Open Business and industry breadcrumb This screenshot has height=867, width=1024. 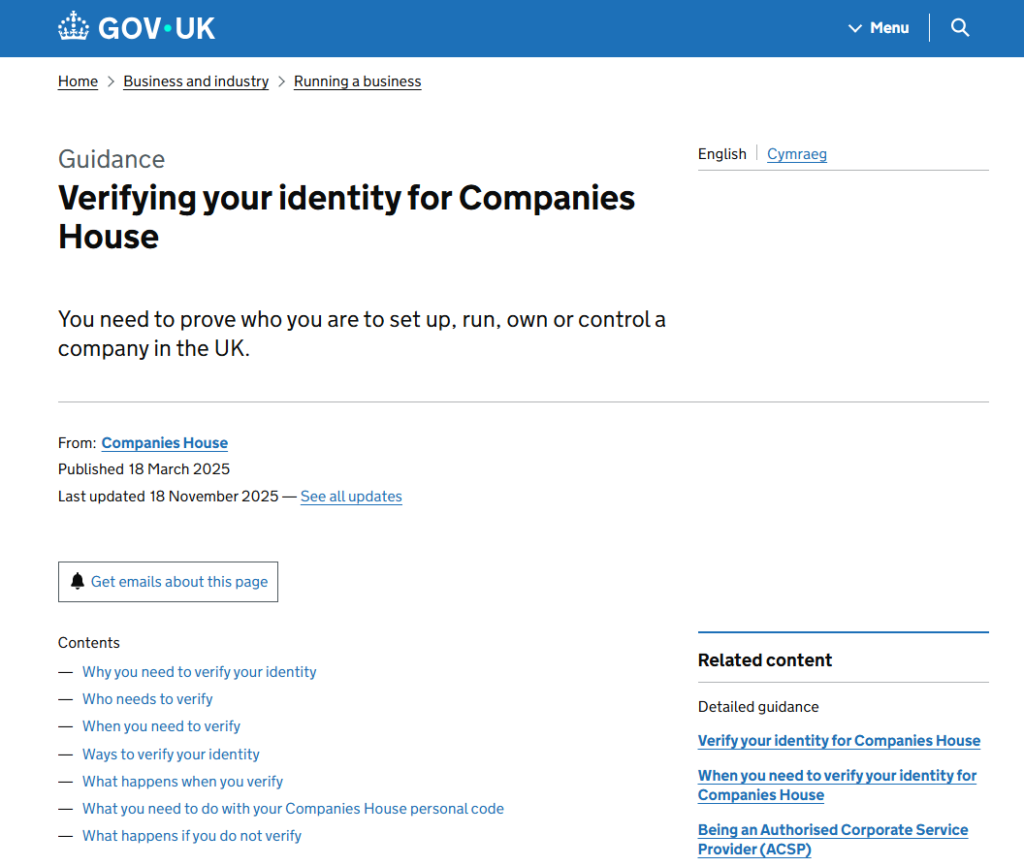click(196, 82)
